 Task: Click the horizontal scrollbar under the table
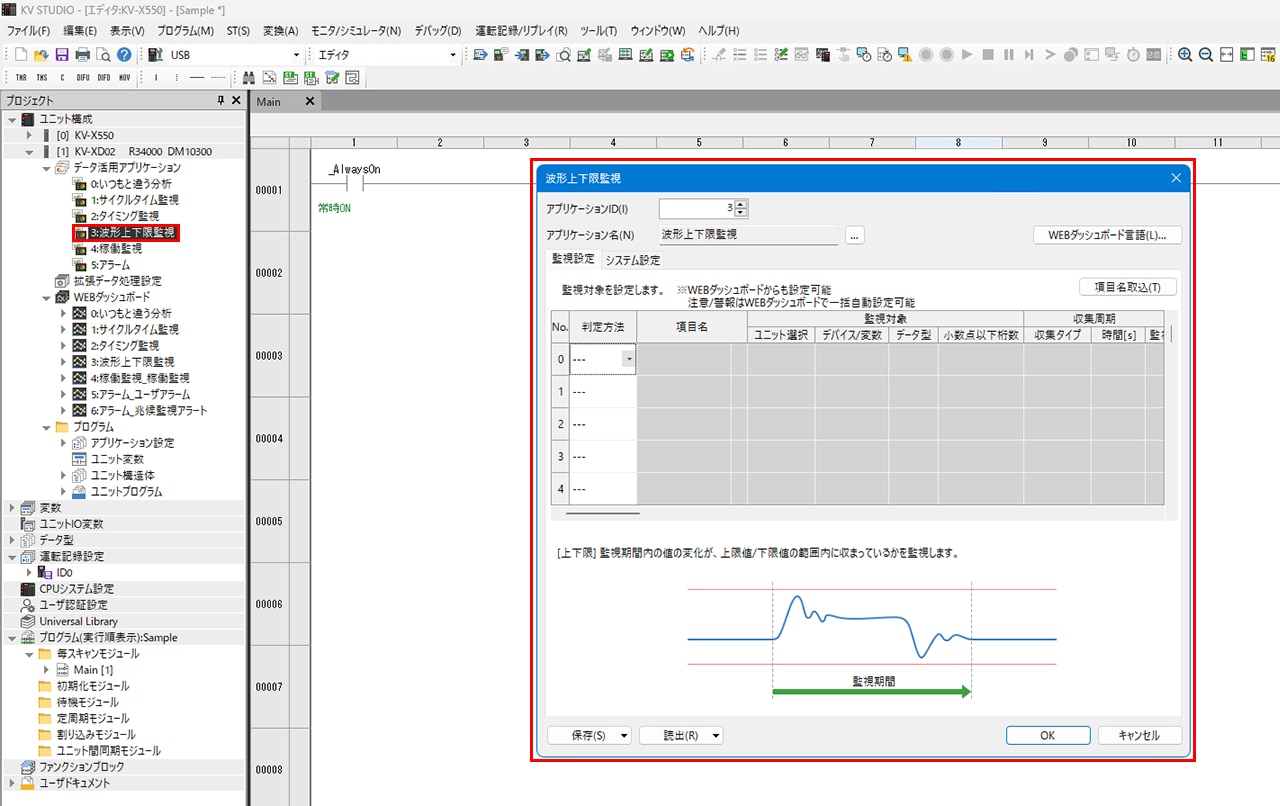[x=602, y=512]
